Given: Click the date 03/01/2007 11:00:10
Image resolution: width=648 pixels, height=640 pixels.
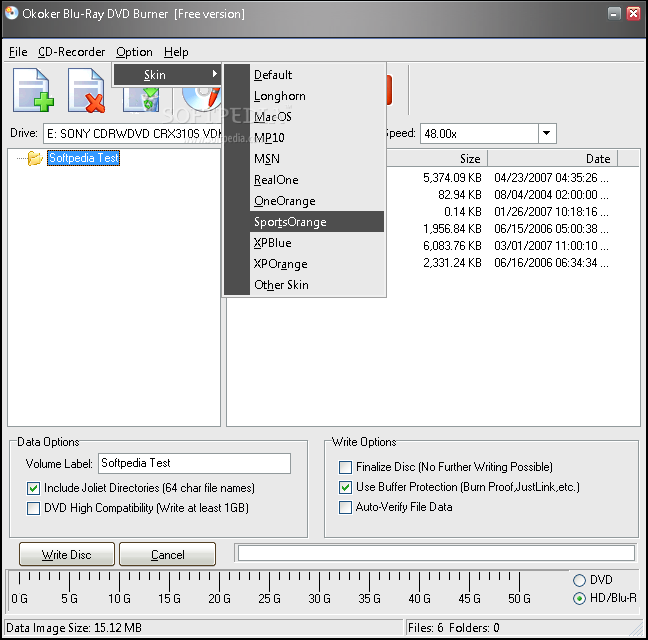Looking at the screenshot, I should point(551,246).
